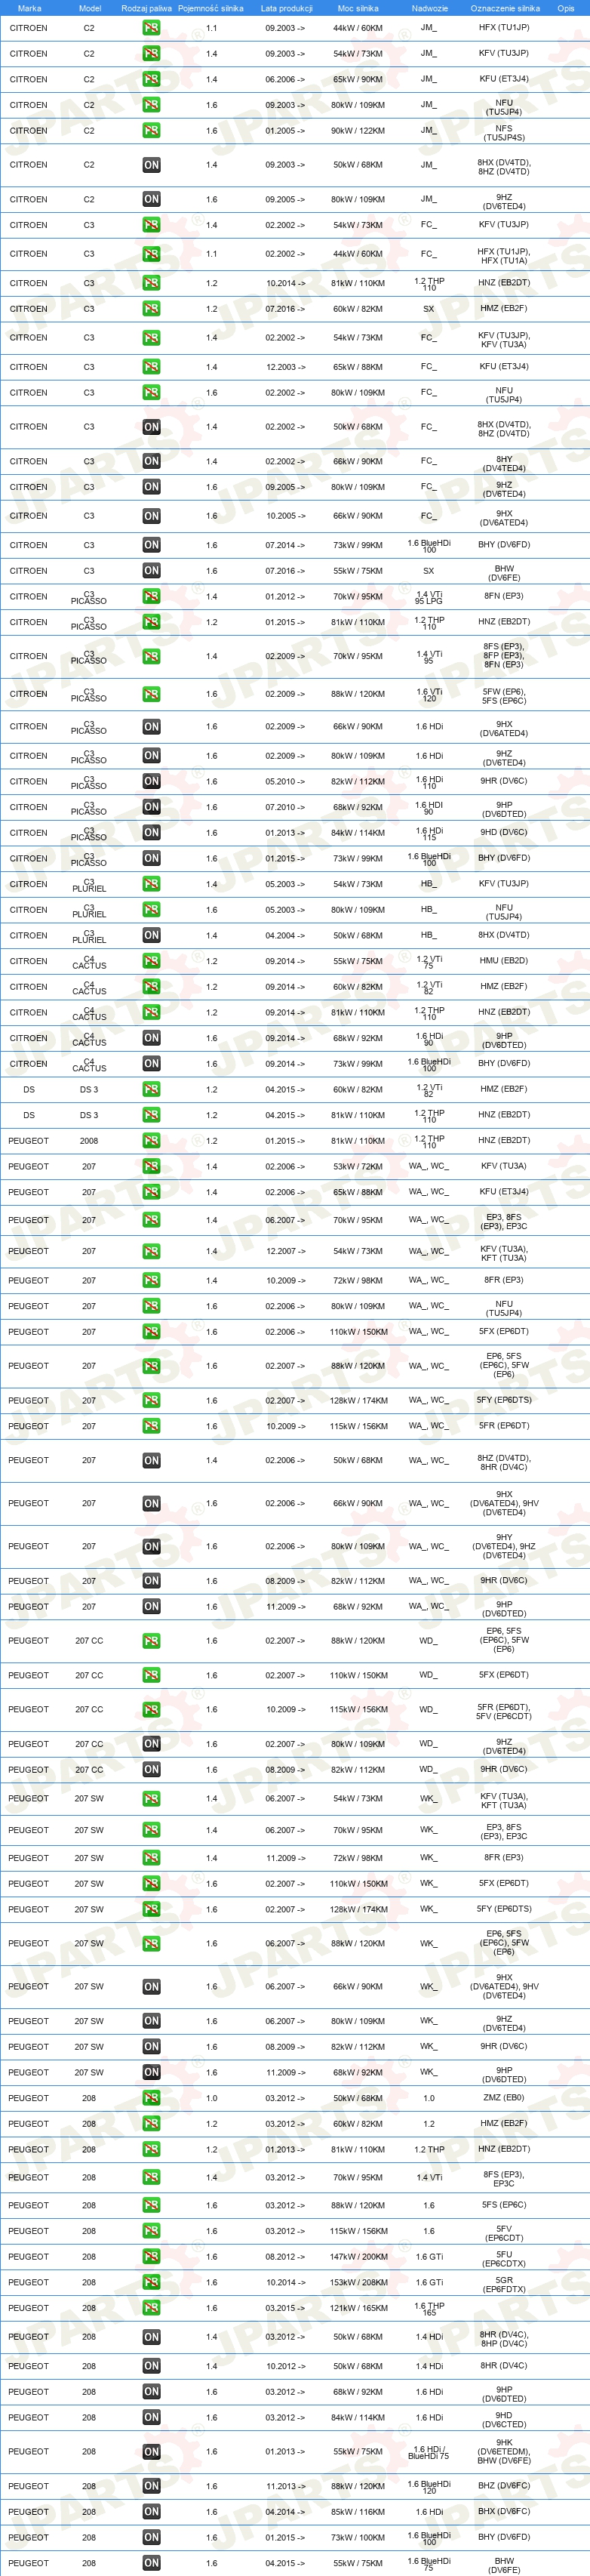Click petrol icon in Peugeot 208 121kW/165KM row
Image resolution: width=590 pixels, height=2576 pixels.
point(151,2308)
